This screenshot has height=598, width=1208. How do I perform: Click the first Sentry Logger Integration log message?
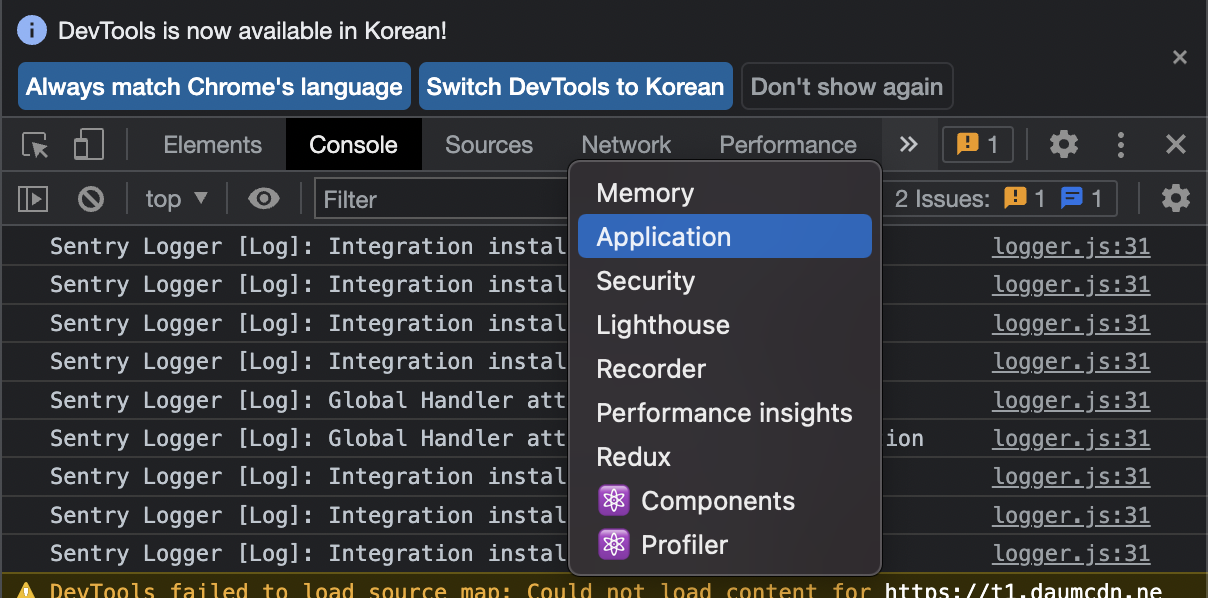click(309, 247)
